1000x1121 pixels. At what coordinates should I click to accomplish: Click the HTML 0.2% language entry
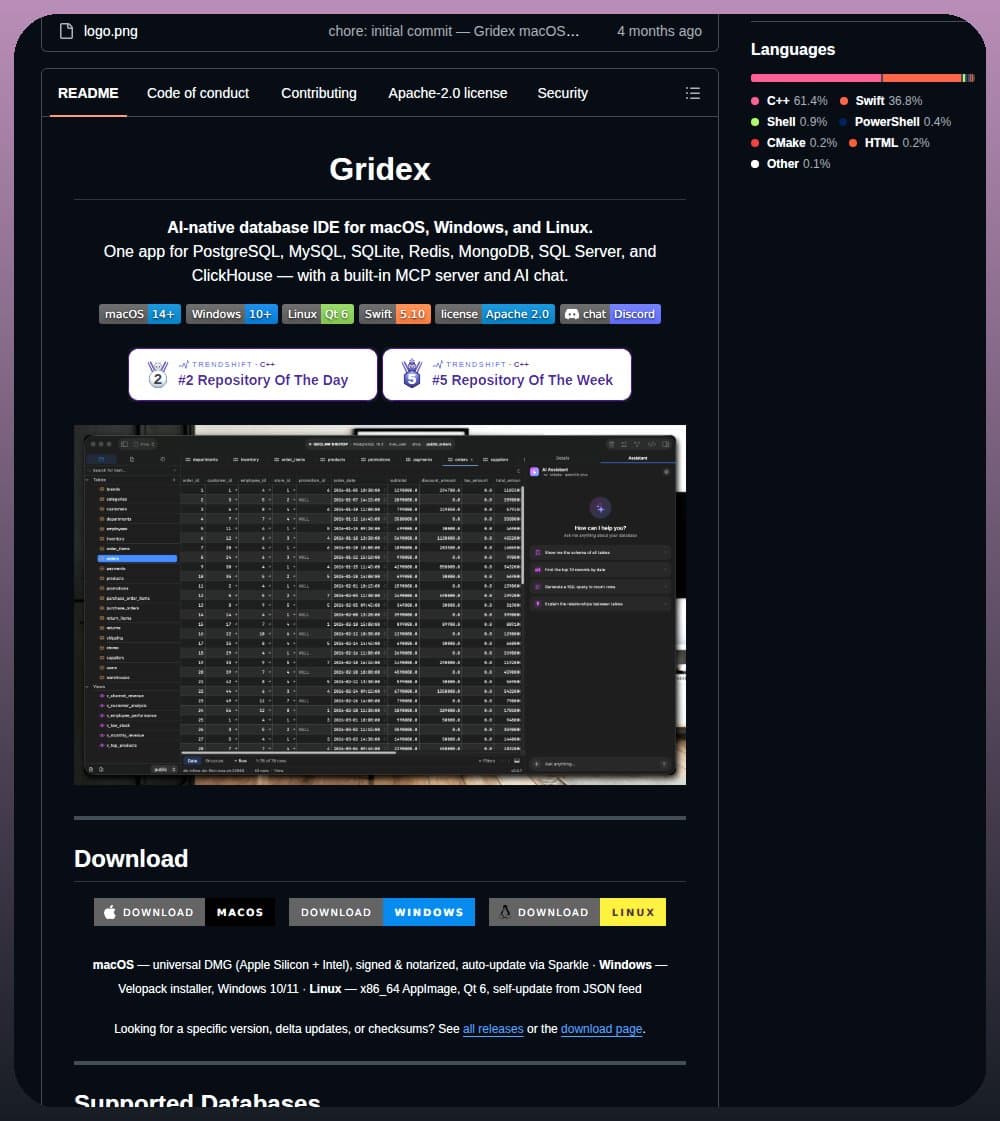889,142
